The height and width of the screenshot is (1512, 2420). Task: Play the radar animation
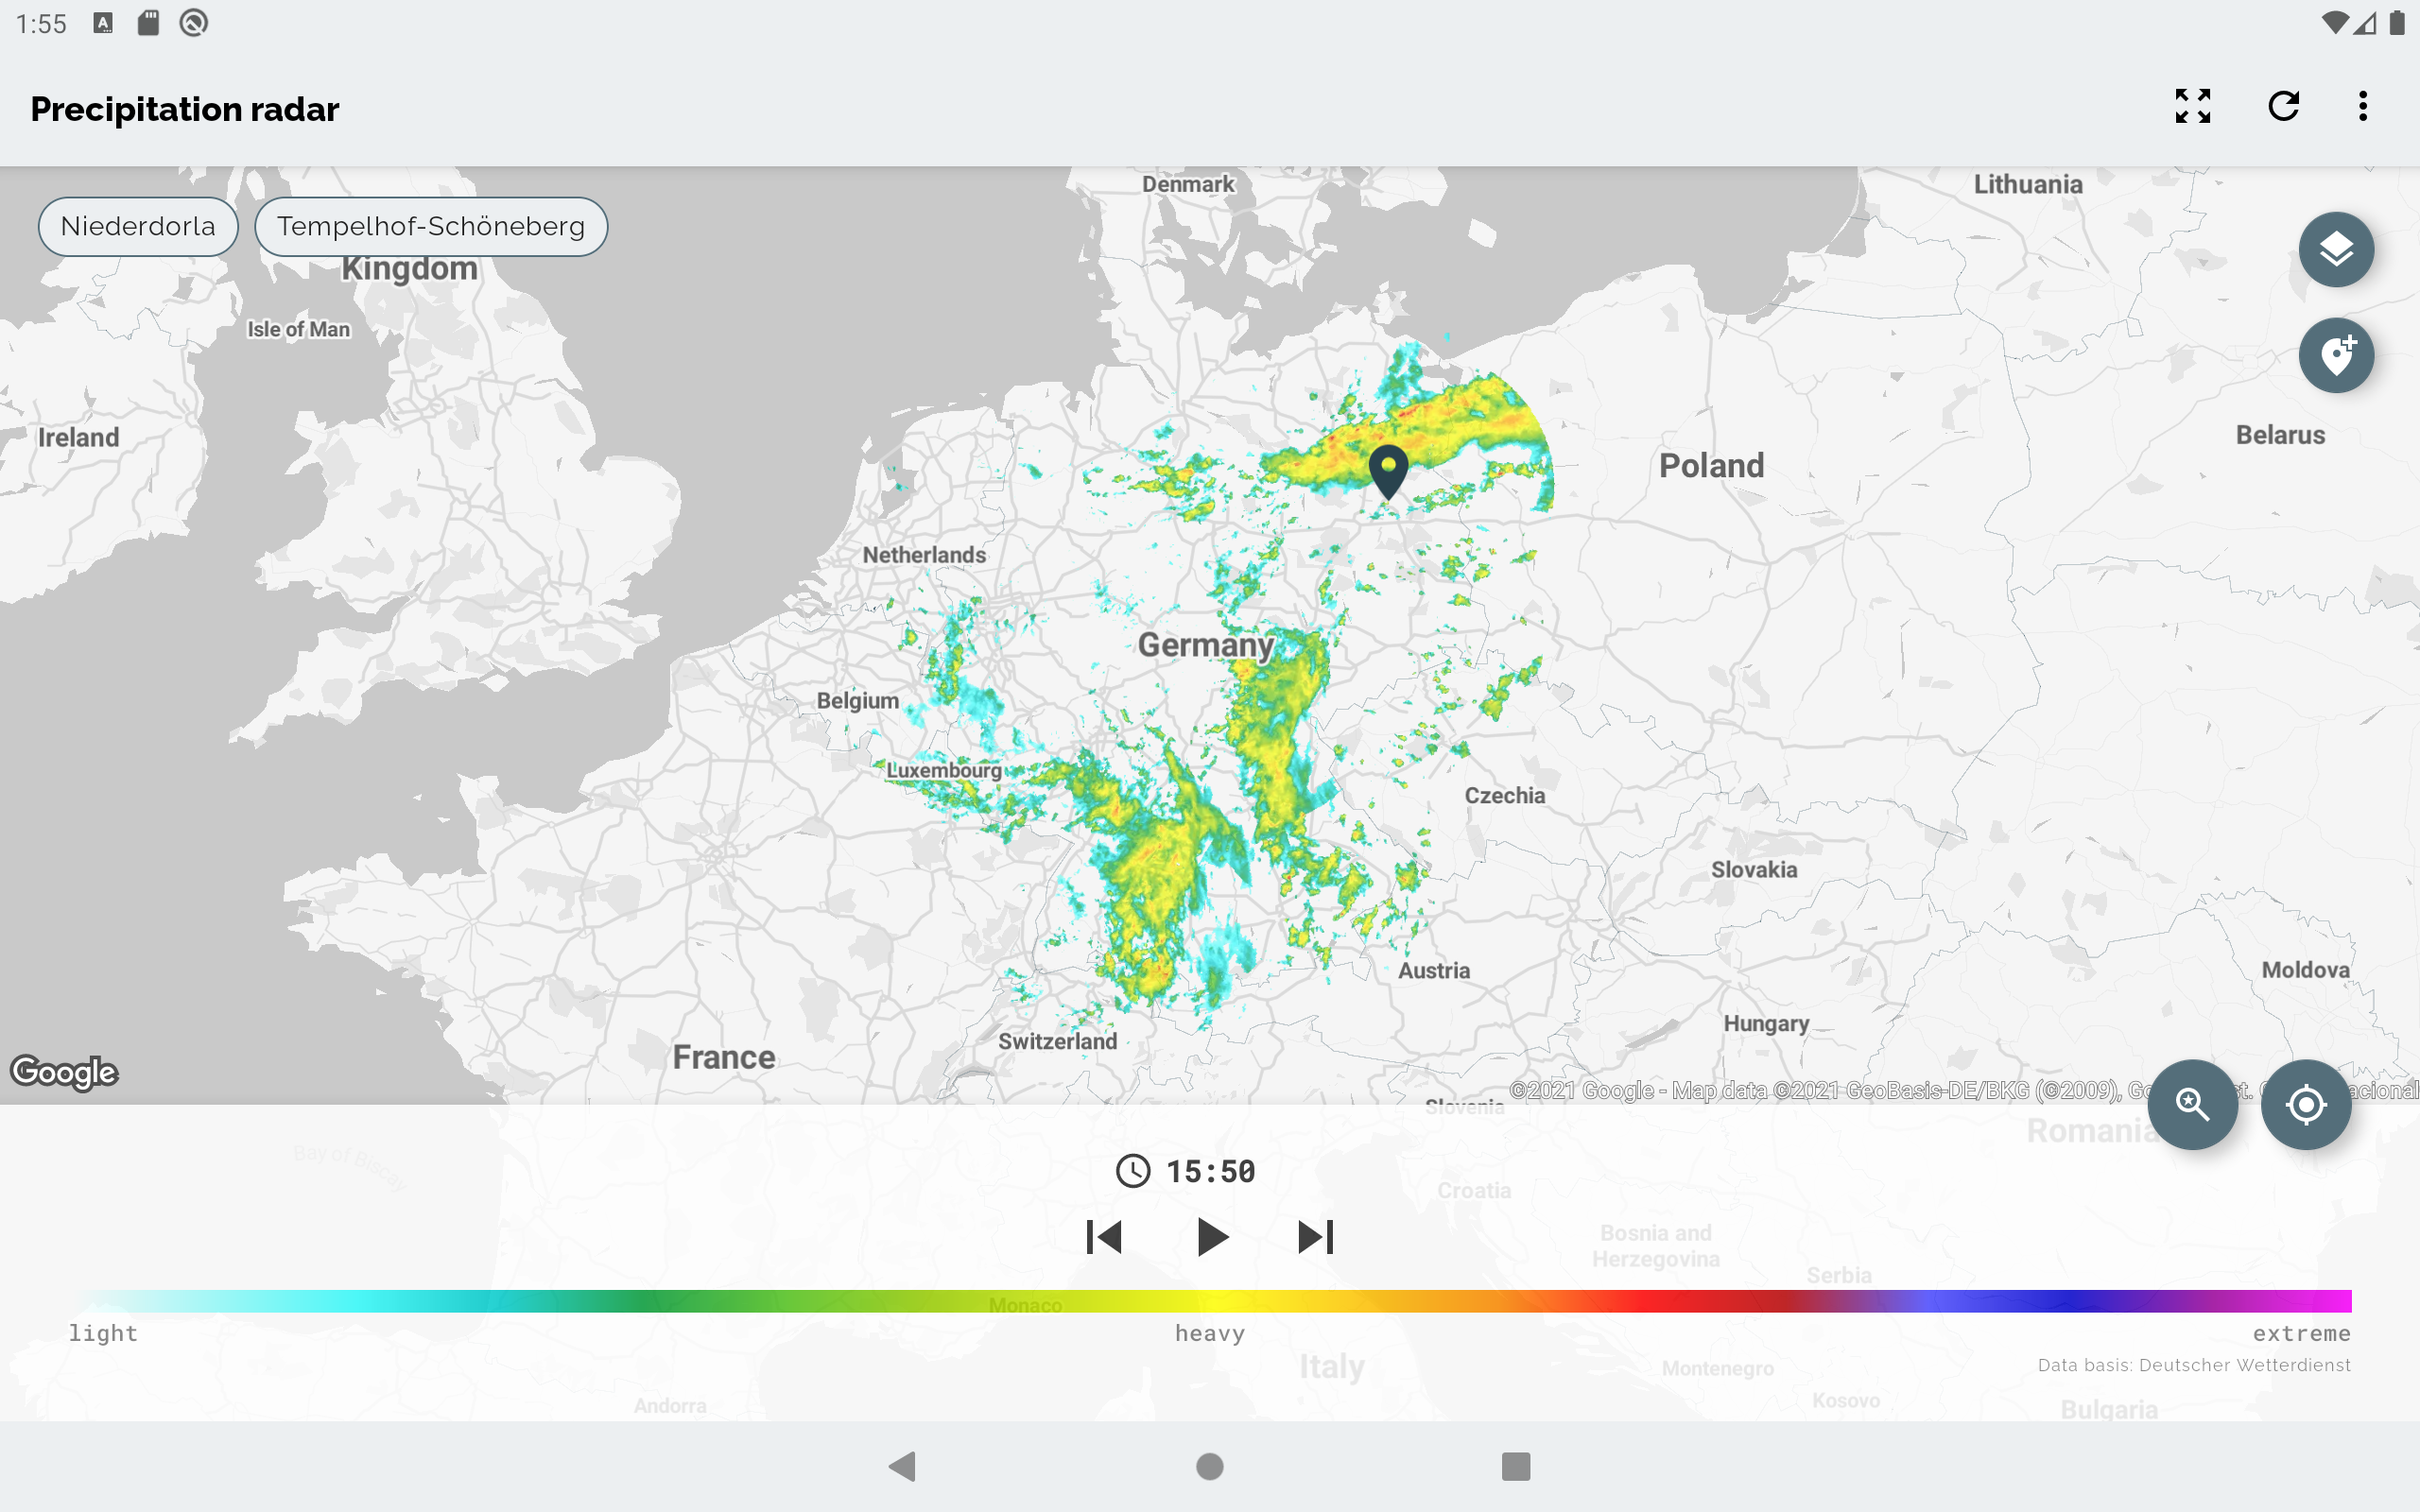pos(1211,1237)
